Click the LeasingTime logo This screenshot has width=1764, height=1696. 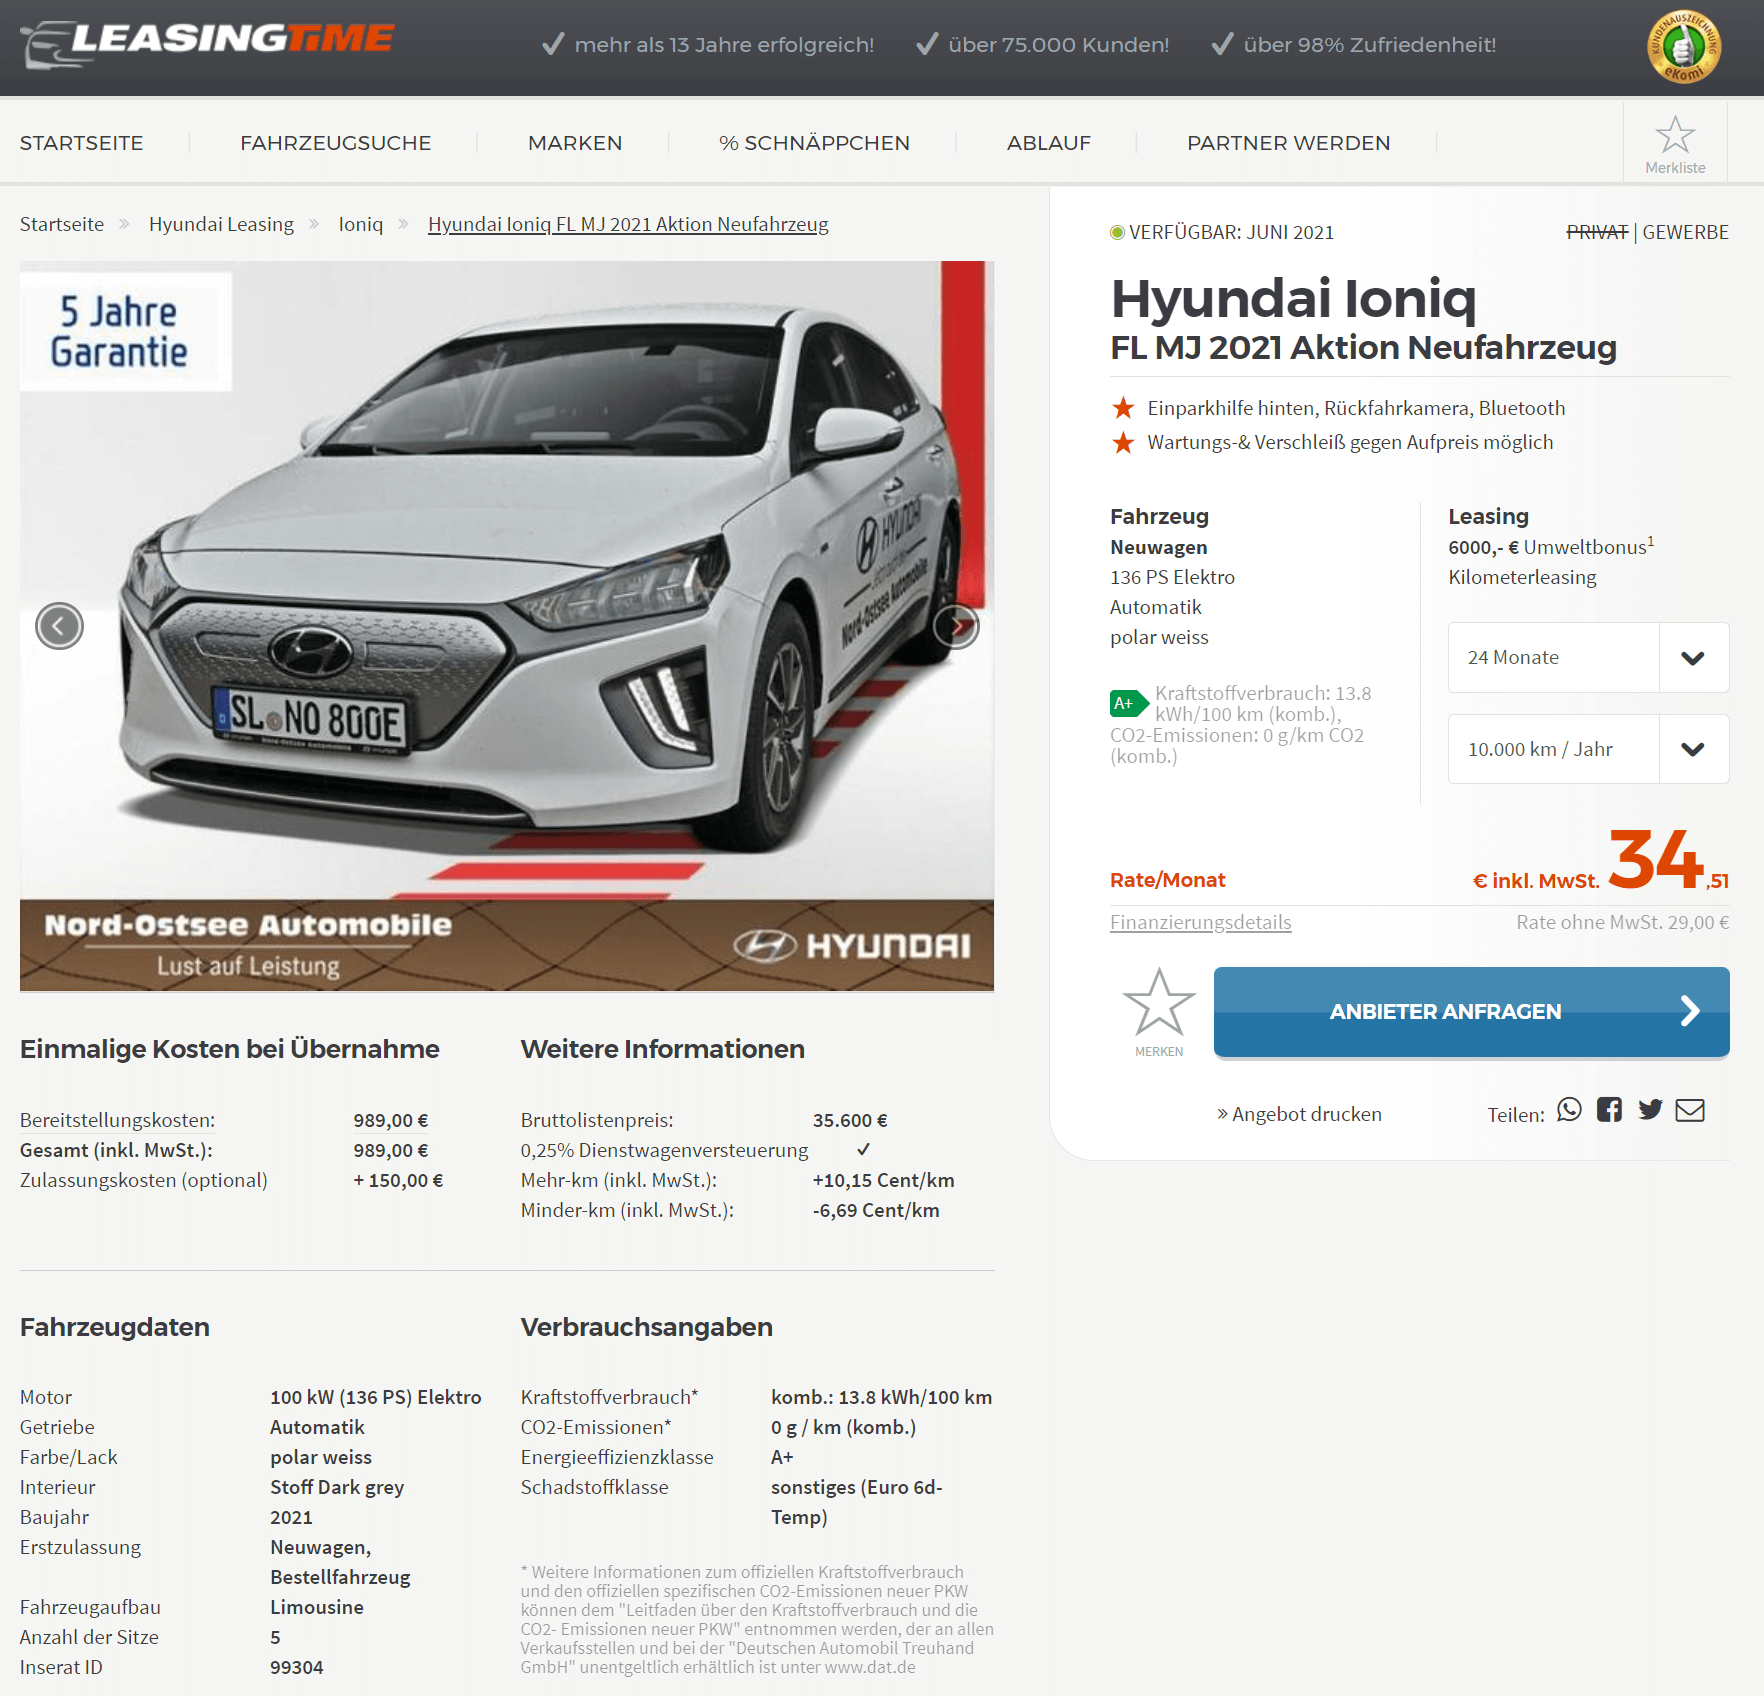point(208,43)
